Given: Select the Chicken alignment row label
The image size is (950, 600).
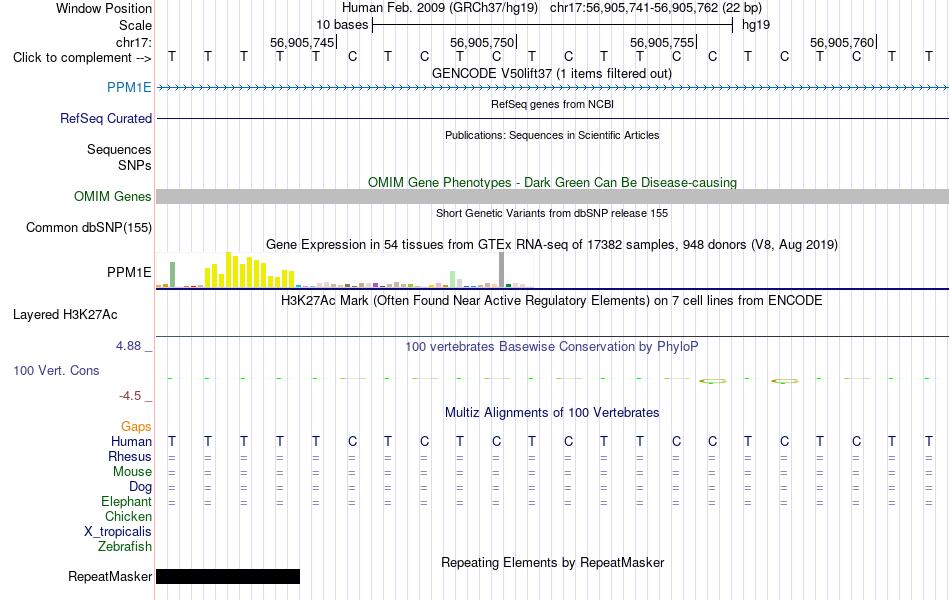Looking at the screenshot, I should click(x=128, y=516).
